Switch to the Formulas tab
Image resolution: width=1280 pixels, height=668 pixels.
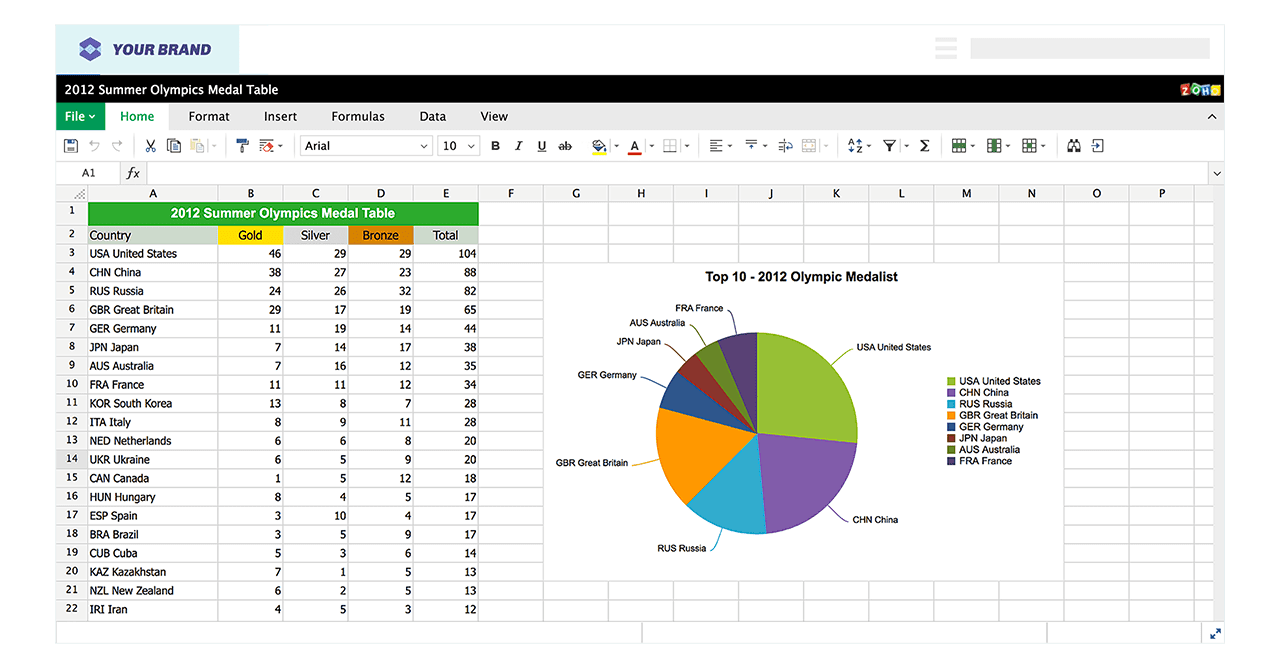pyautogui.click(x=358, y=116)
